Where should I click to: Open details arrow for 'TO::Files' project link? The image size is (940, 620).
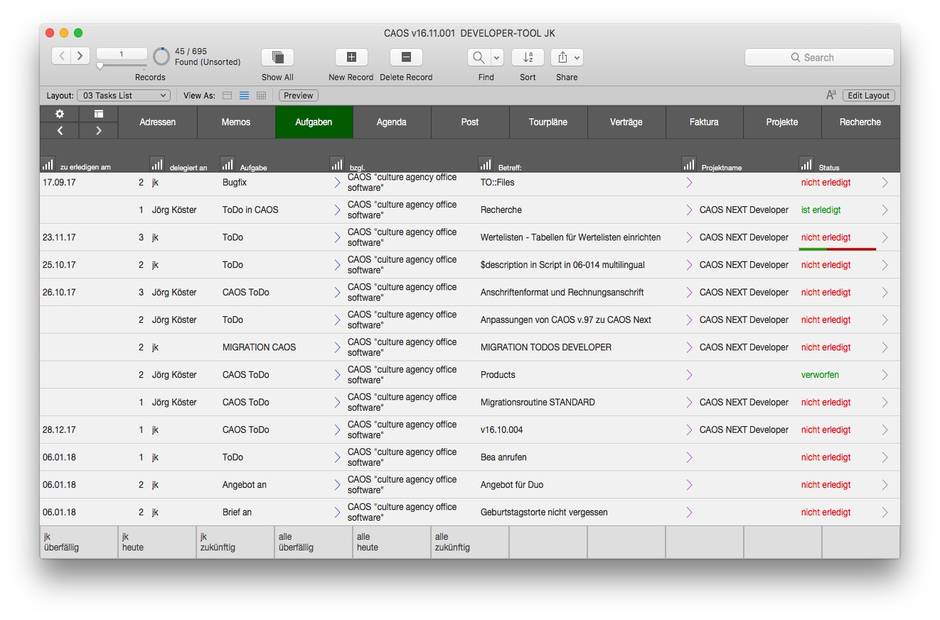click(x=689, y=182)
